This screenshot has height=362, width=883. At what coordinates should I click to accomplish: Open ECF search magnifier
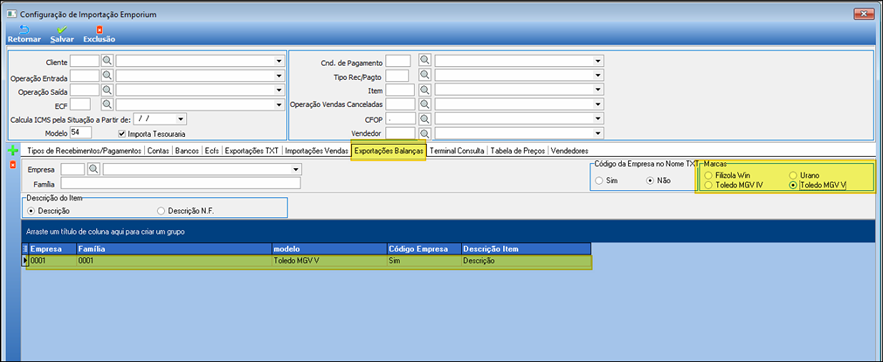[x=107, y=104]
